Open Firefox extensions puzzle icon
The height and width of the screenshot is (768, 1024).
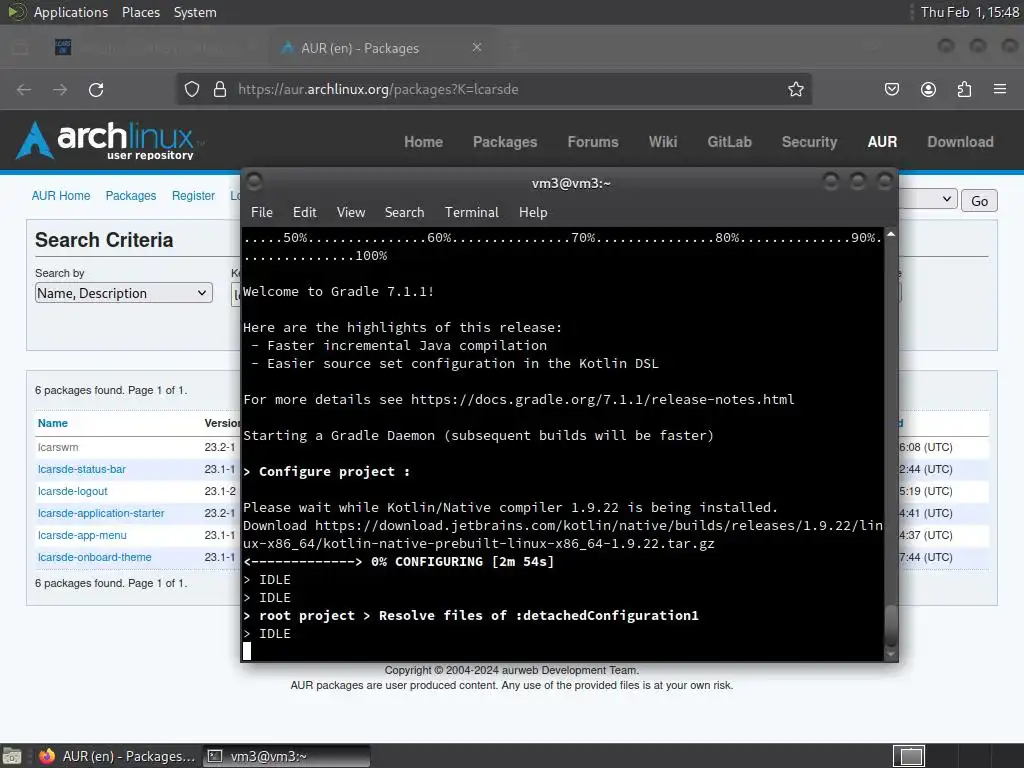pos(964,89)
